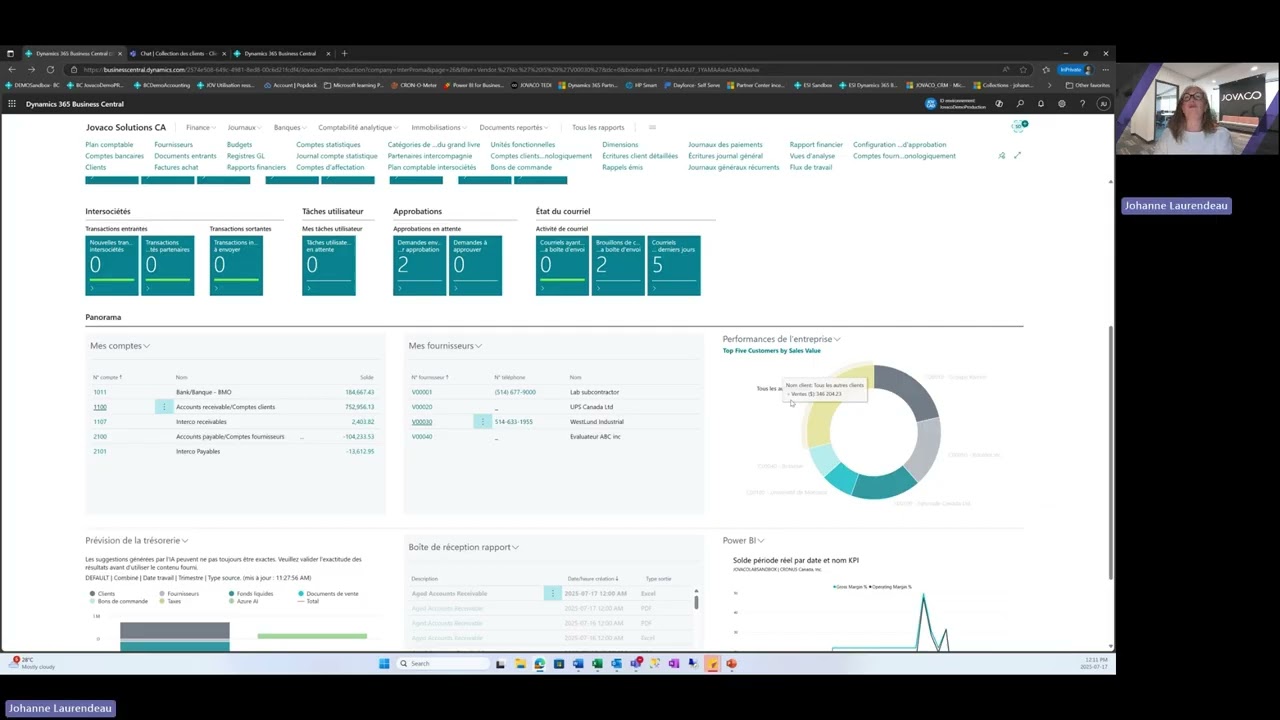Open PowerPoint from the taskbar
The width and height of the screenshot is (1280, 720).
click(731, 663)
